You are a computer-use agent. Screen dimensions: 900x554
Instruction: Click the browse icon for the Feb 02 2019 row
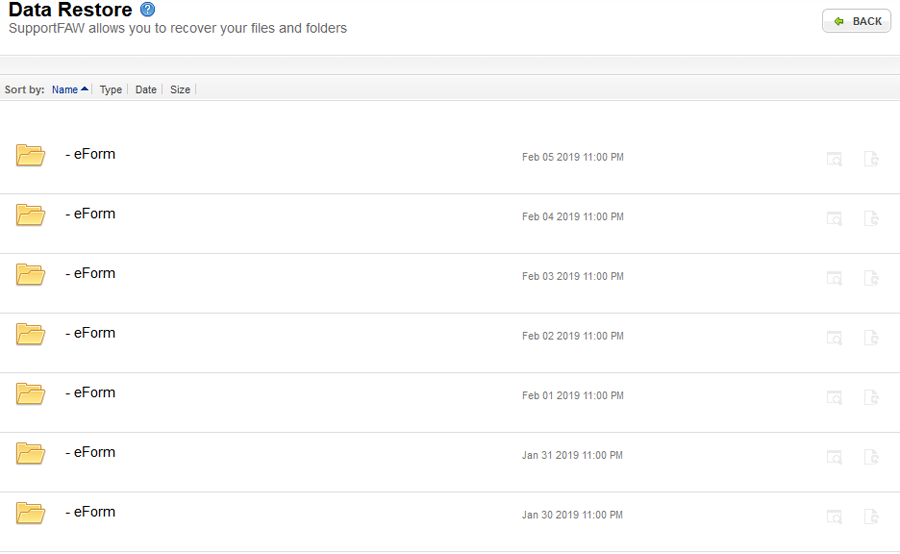pyautogui.click(x=834, y=338)
